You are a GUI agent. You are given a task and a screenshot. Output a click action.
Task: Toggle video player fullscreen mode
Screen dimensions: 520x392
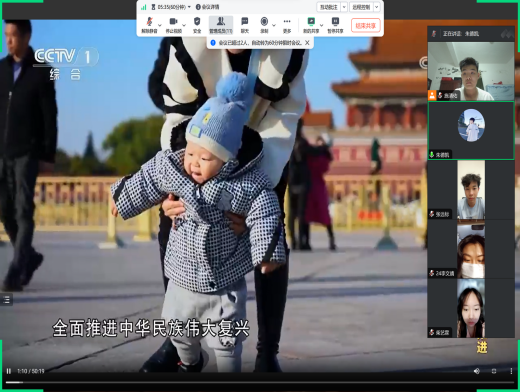pos(494,371)
